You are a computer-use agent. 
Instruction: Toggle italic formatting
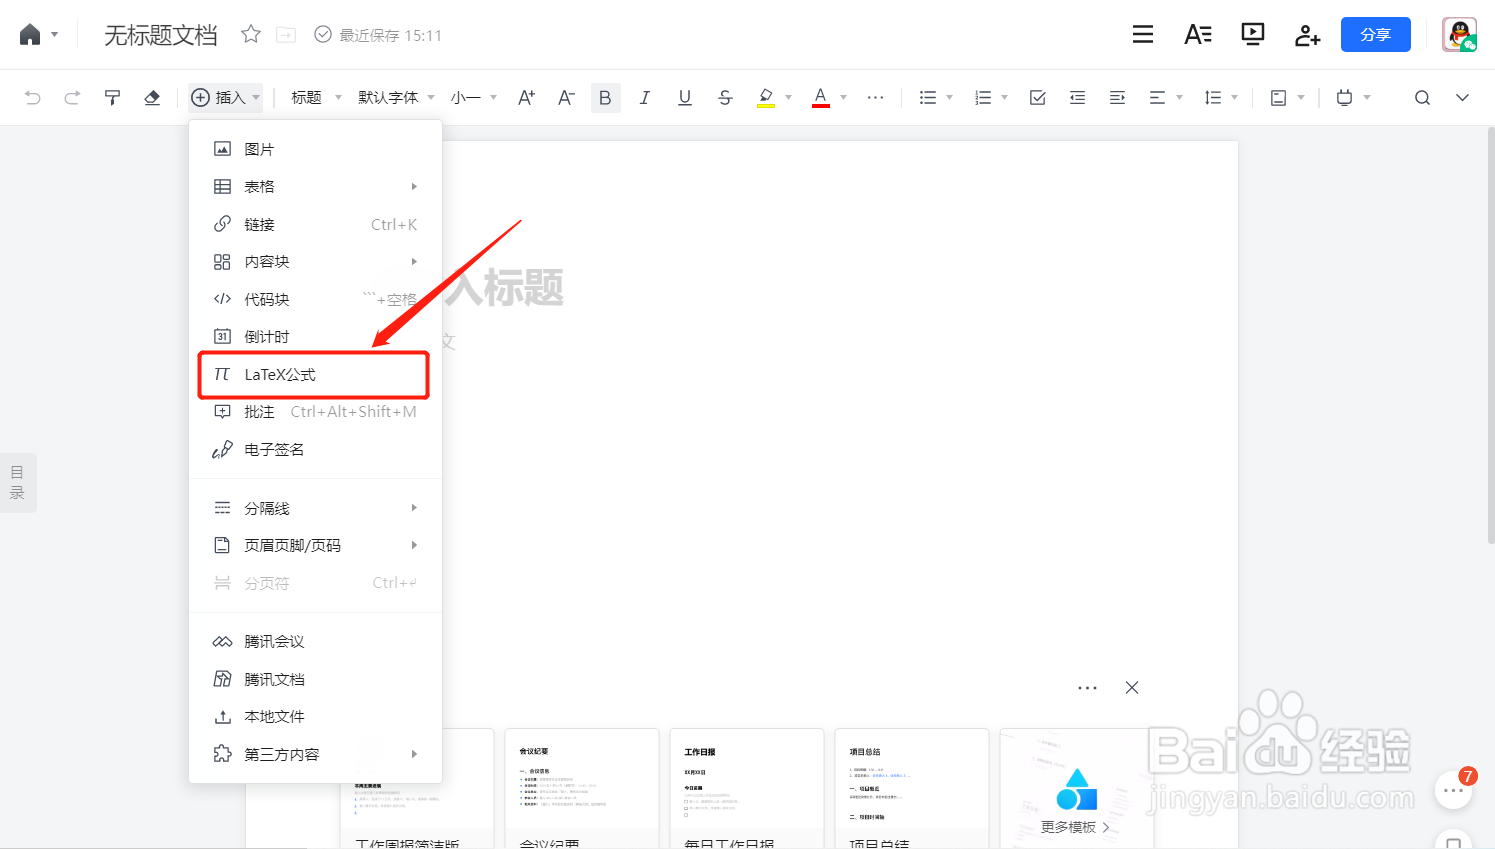[645, 97]
